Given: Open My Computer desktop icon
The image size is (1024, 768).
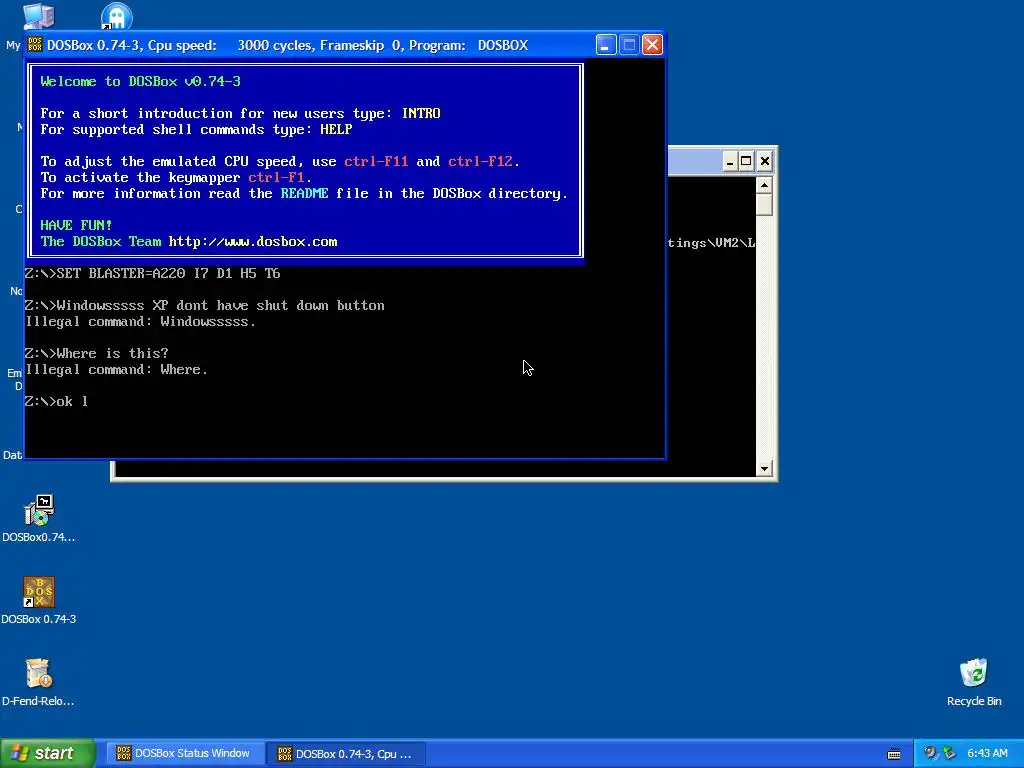Looking at the screenshot, I should click(38, 16).
